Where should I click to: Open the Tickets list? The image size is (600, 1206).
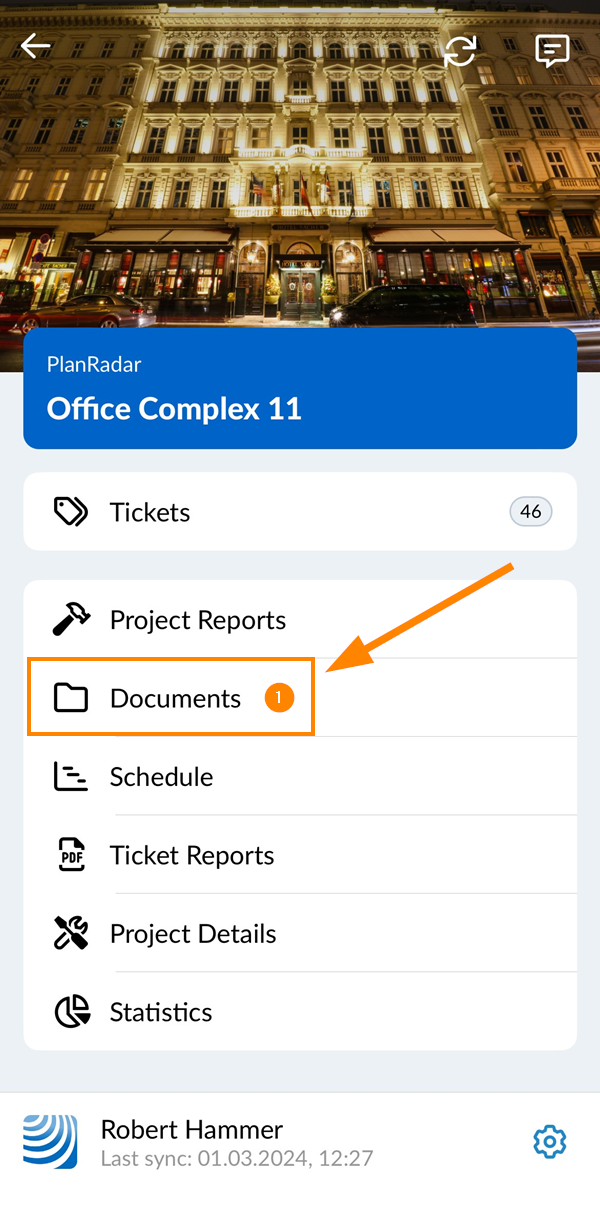300,512
